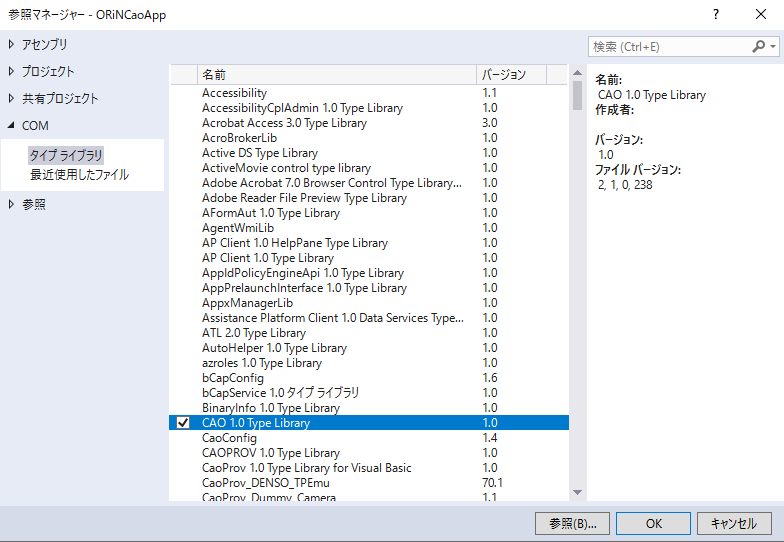Image resolution: width=784 pixels, height=542 pixels.
Task: Select the タイプ ライブラリ item
Action: point(66,156)
